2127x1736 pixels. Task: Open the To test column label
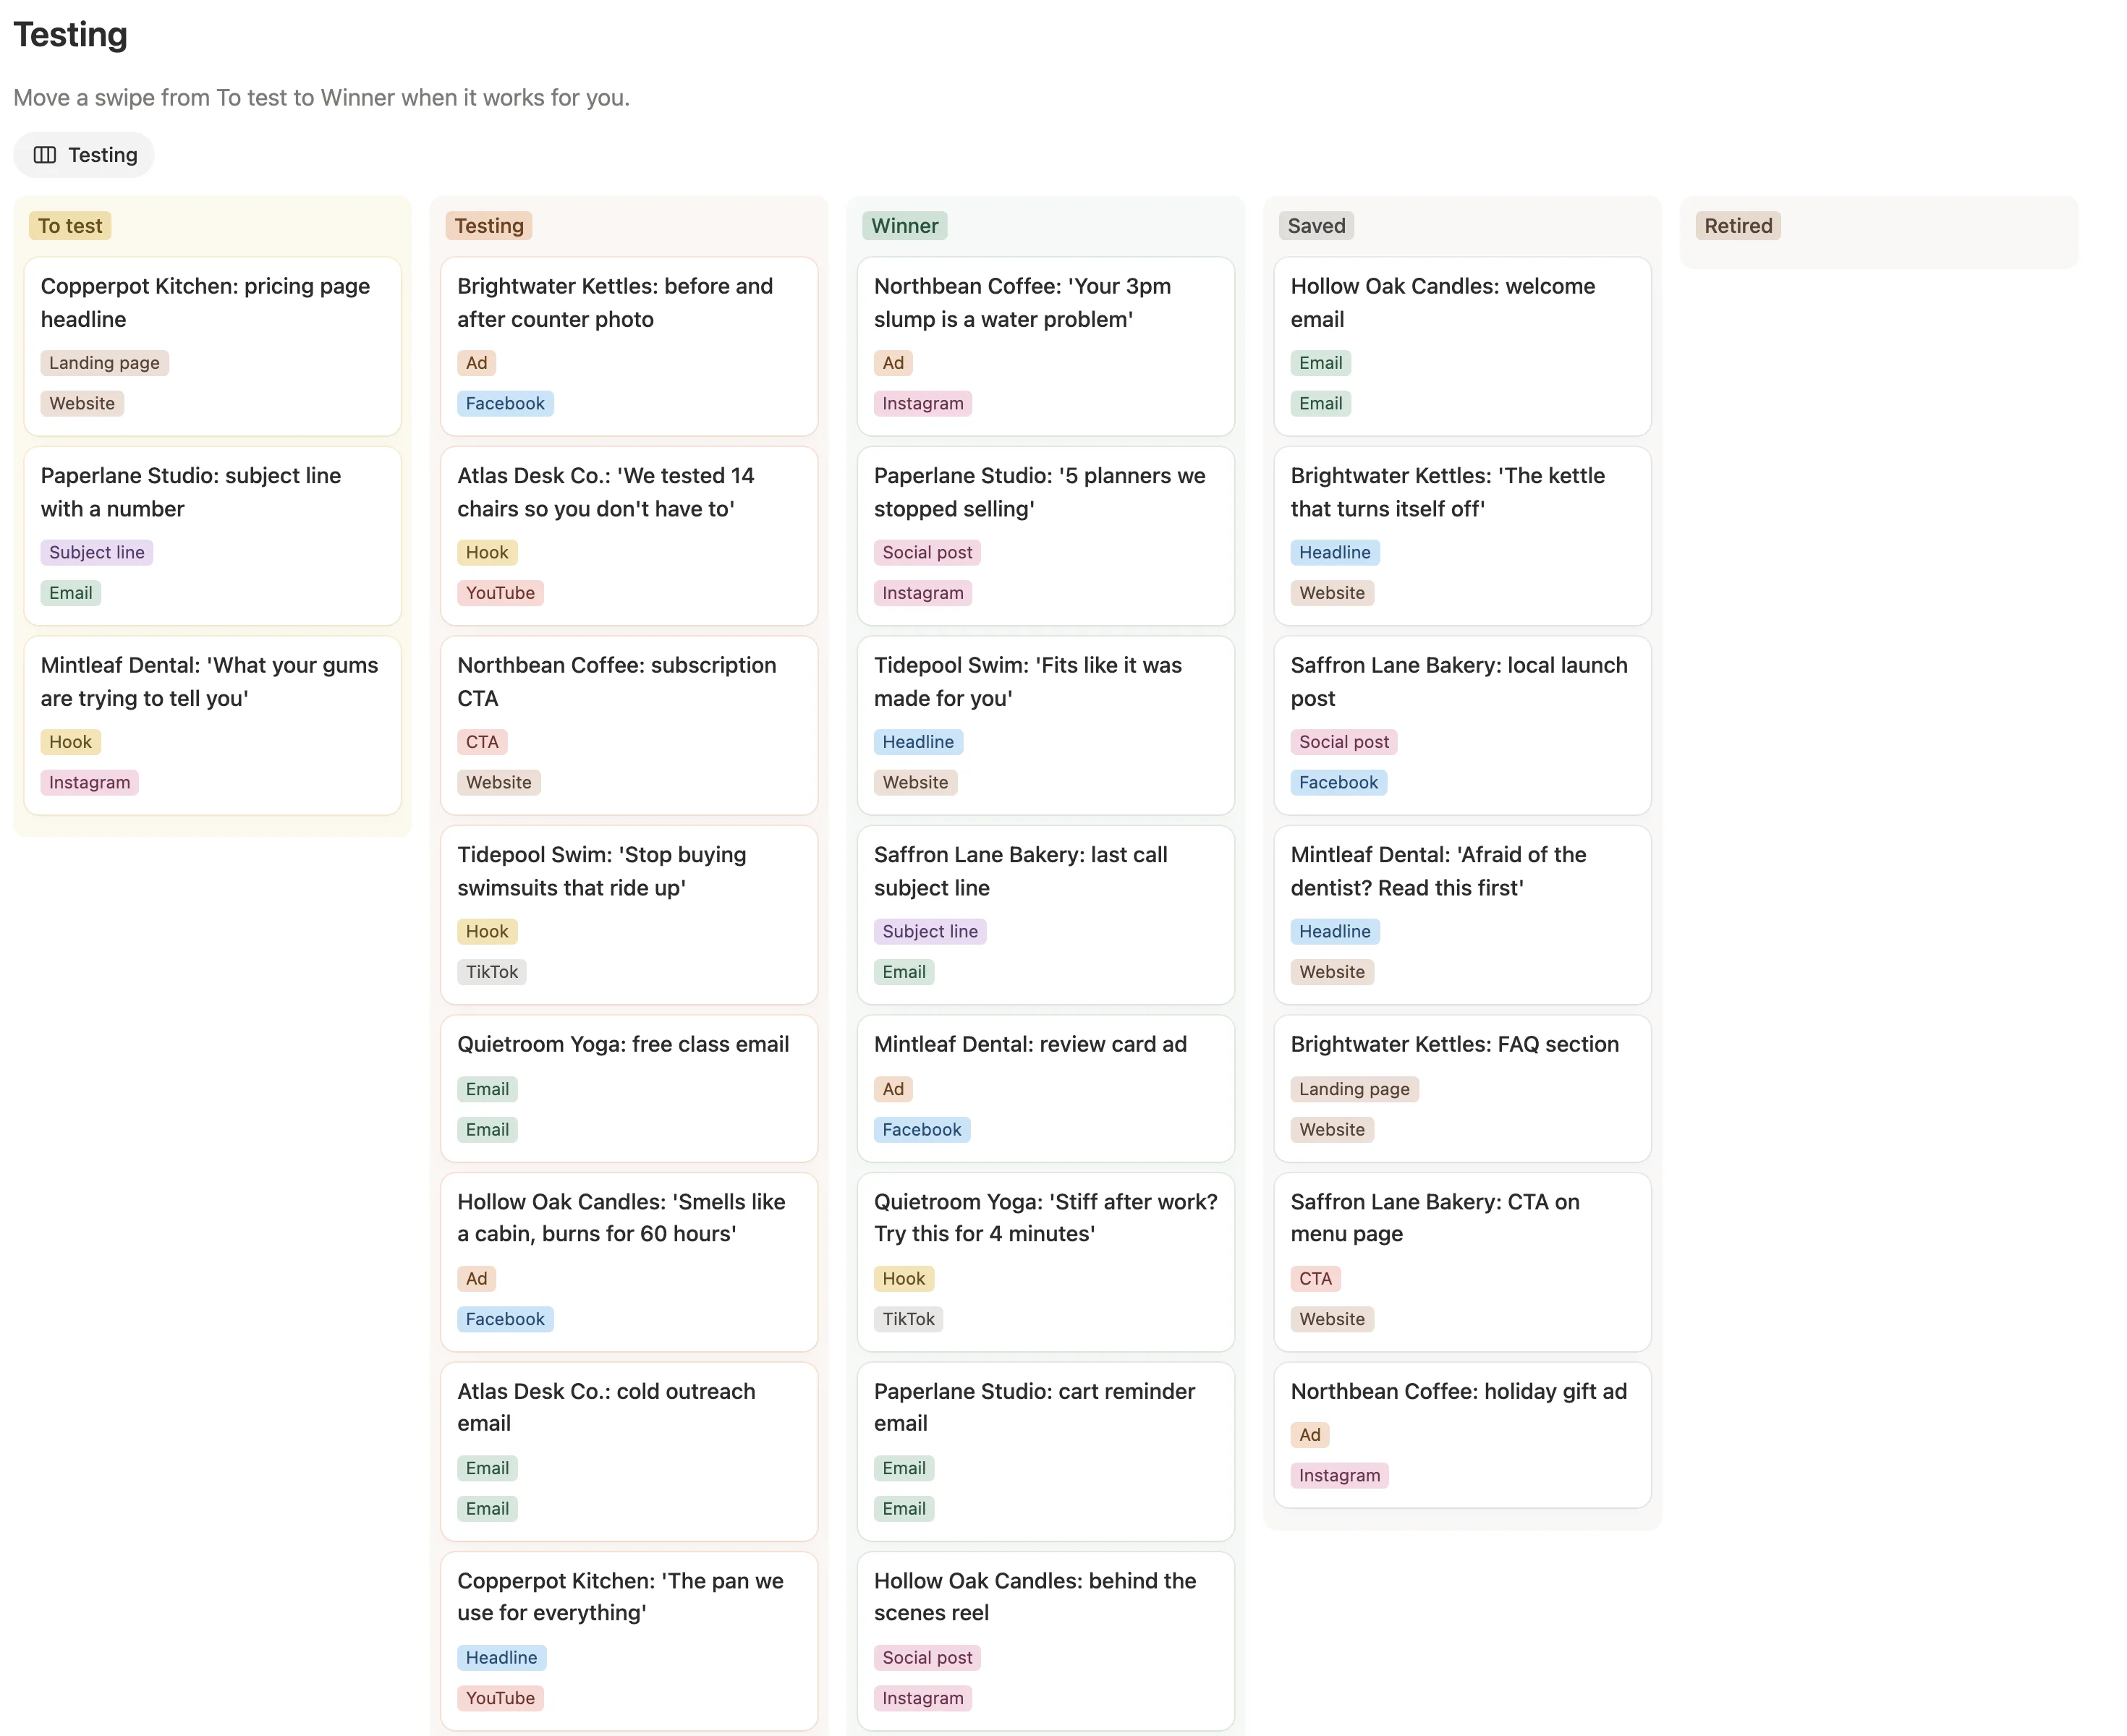[x=70, y=226]
